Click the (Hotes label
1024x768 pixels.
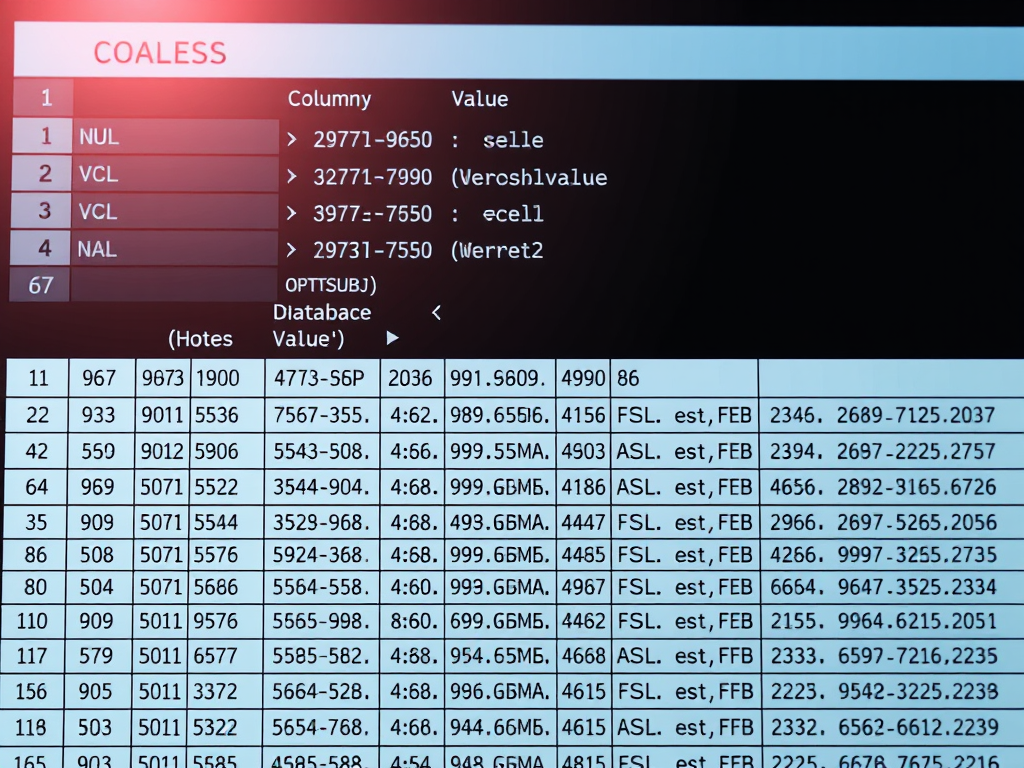[201, 339]
